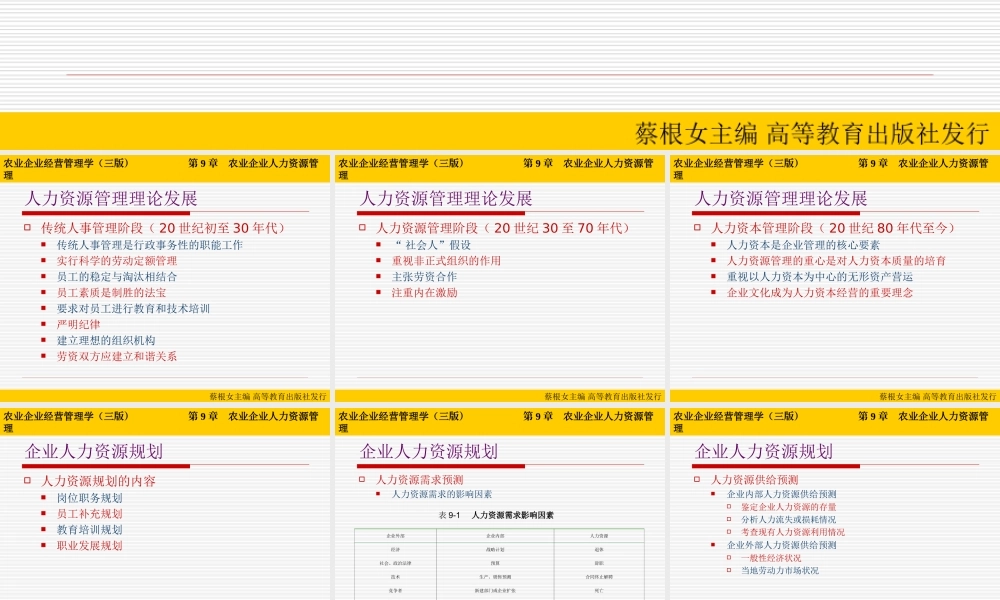Click the red underline bar below 人力资源供给预测

pyautogui.click(x=775, y=464)
